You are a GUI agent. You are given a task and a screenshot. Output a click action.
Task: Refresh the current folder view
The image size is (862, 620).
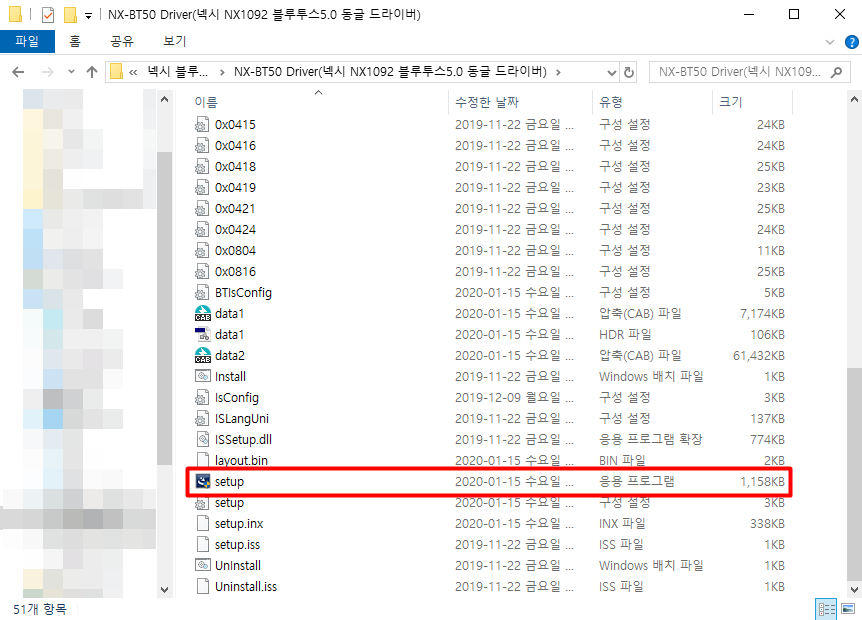coord(628,72)
